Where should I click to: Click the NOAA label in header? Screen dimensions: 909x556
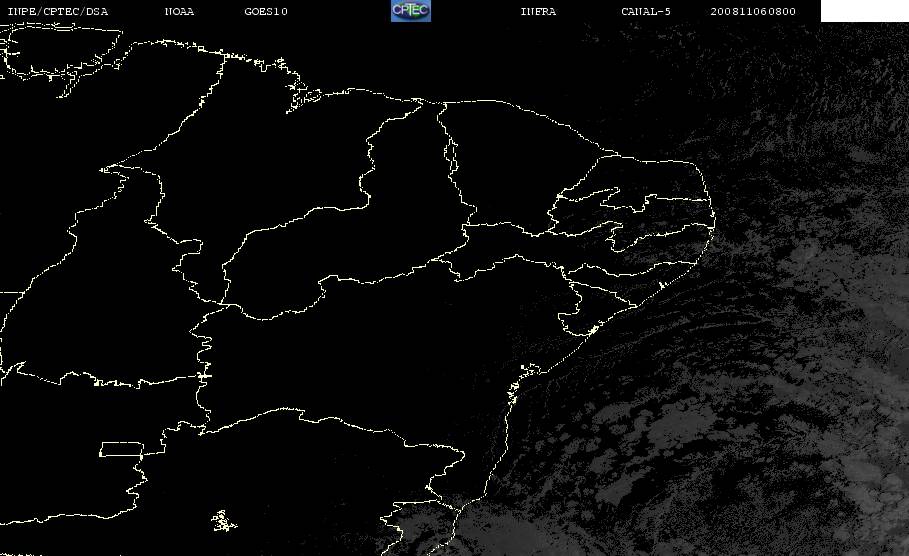pos(179,12)
